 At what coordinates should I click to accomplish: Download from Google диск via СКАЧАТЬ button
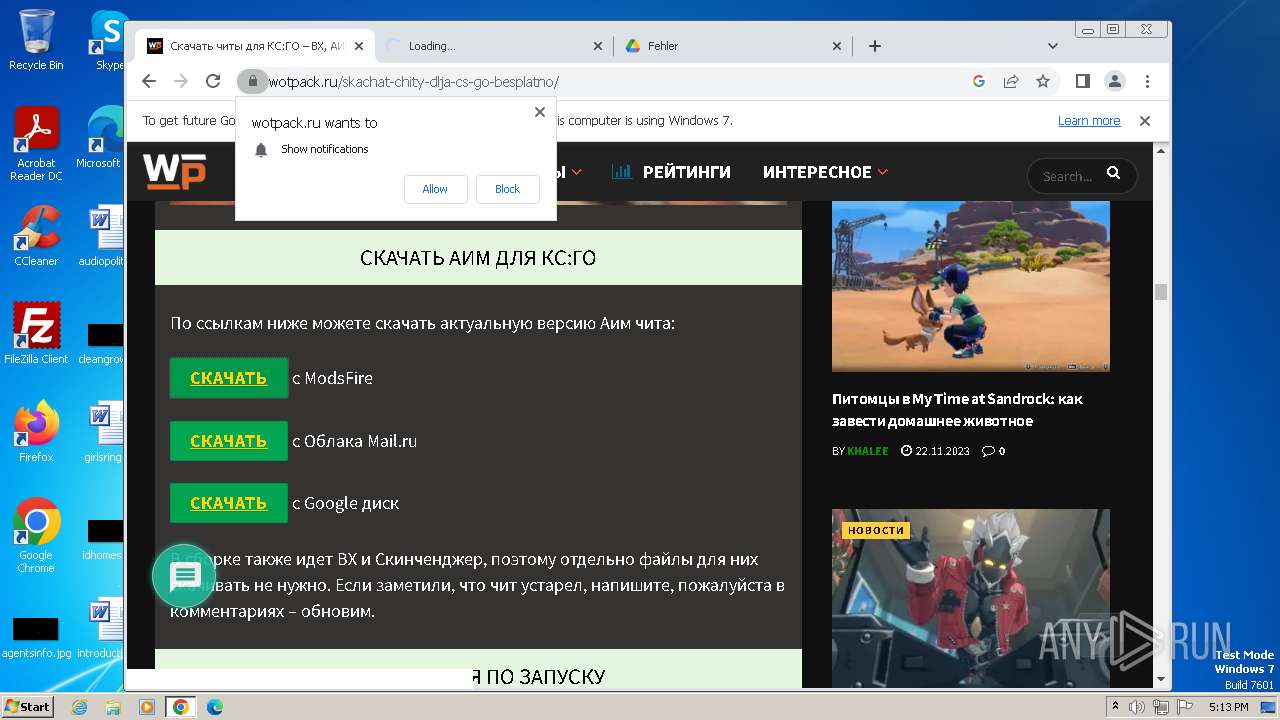point(229,503)
